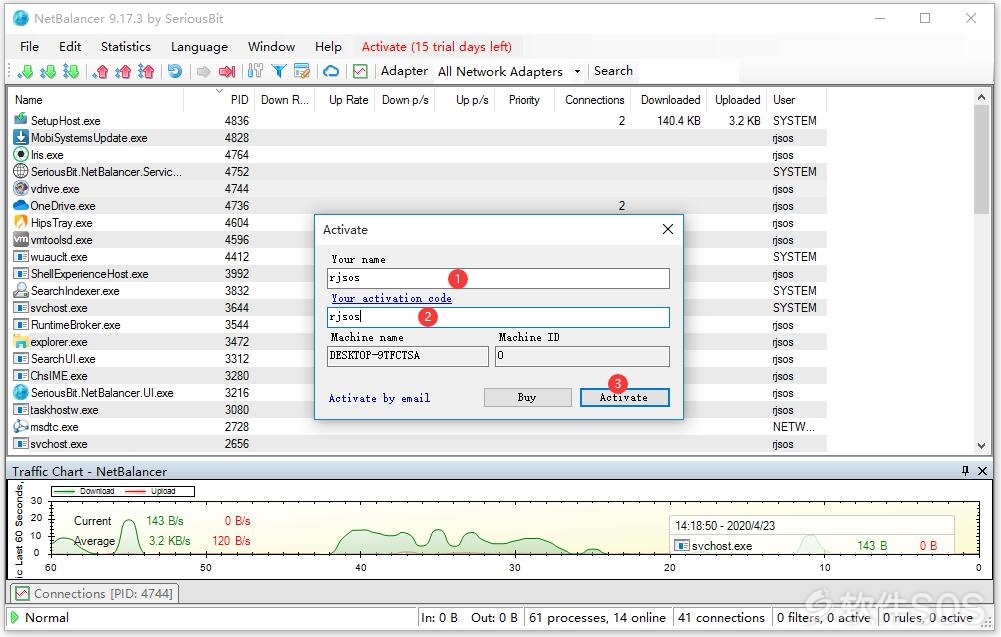The width and height of the screenshot is (1001, 637).
Task: Click Activate (15 trial days left) menu item
Action: pyautogui.click(x=437, y=47)
